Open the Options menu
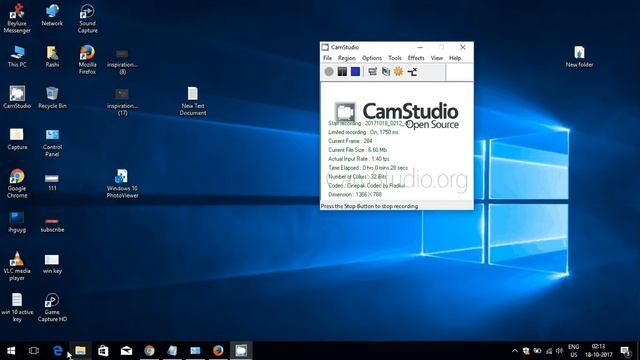This screenshot has width=640, height=360. [372, 58]
